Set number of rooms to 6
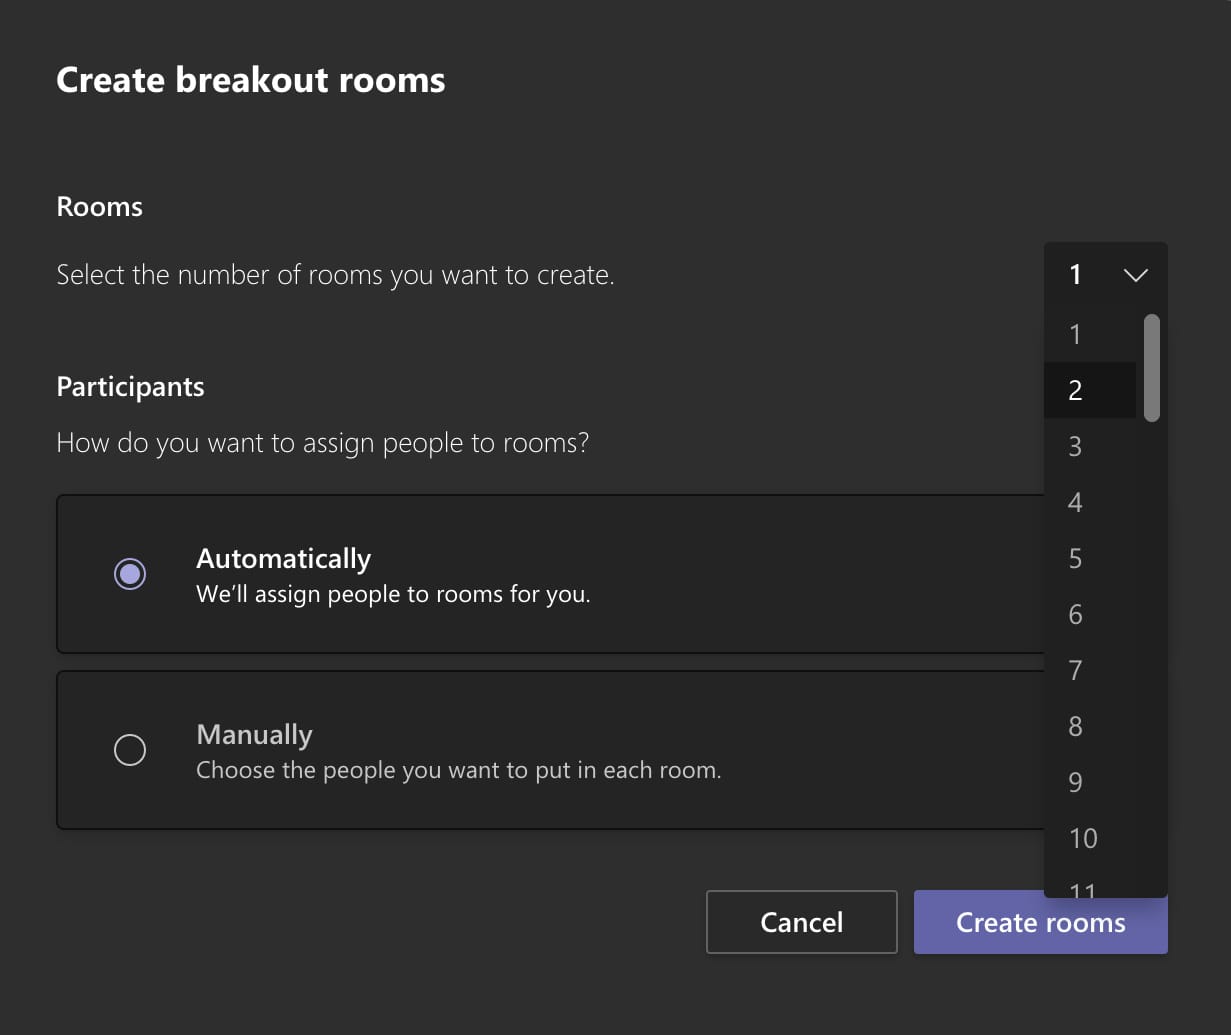Image resolution: width=1231 pixels, height=1035 pixels. 1076,614
